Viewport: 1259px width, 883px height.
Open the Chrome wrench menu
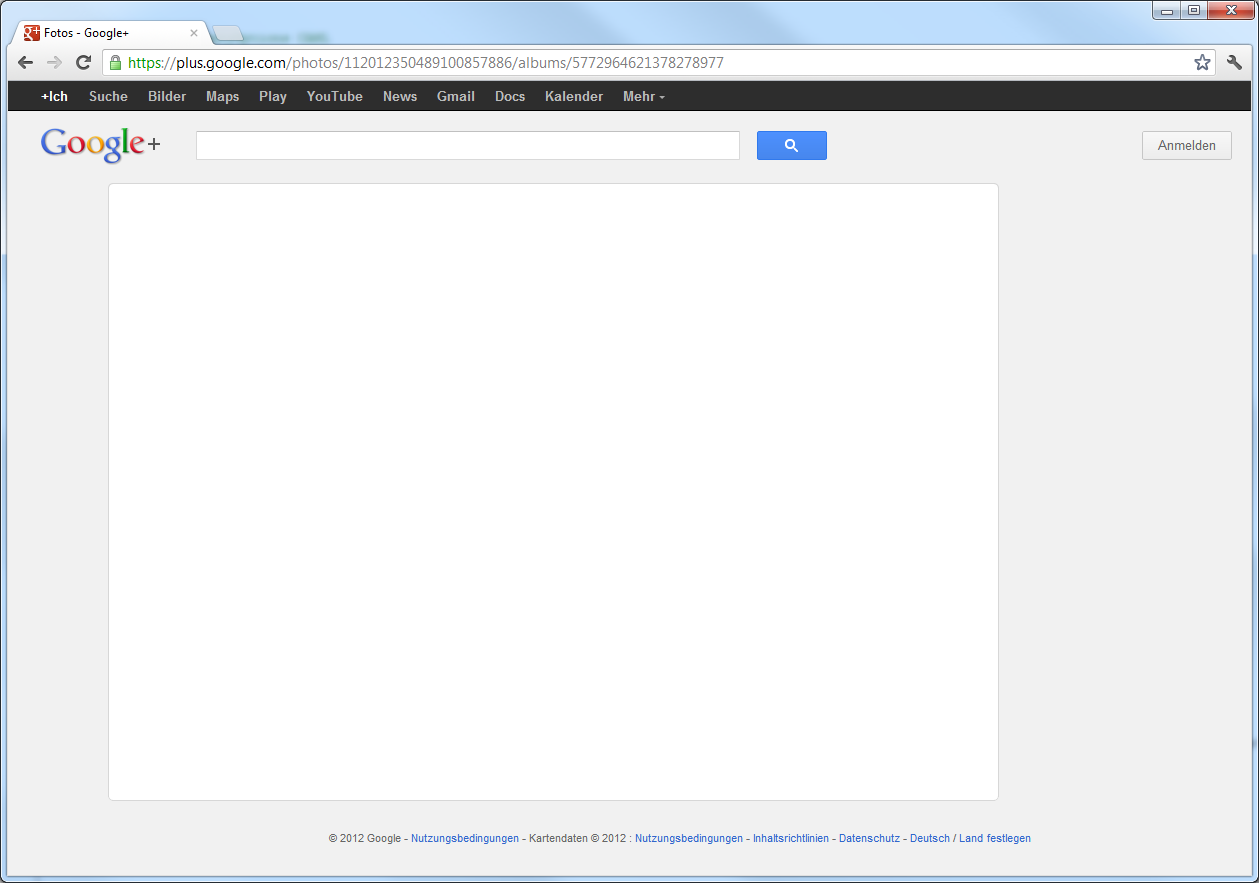click(x=1234, y=63)
